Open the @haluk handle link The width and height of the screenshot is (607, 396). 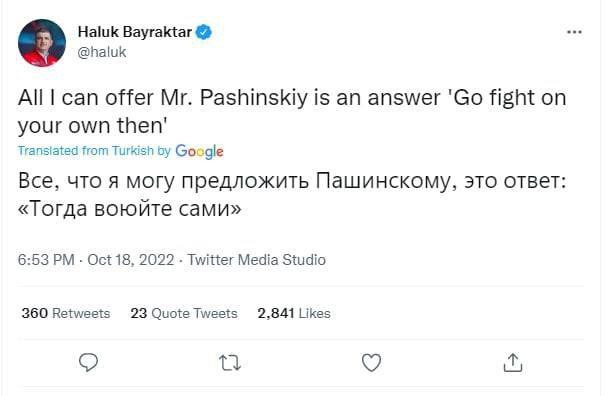[102, 52]
